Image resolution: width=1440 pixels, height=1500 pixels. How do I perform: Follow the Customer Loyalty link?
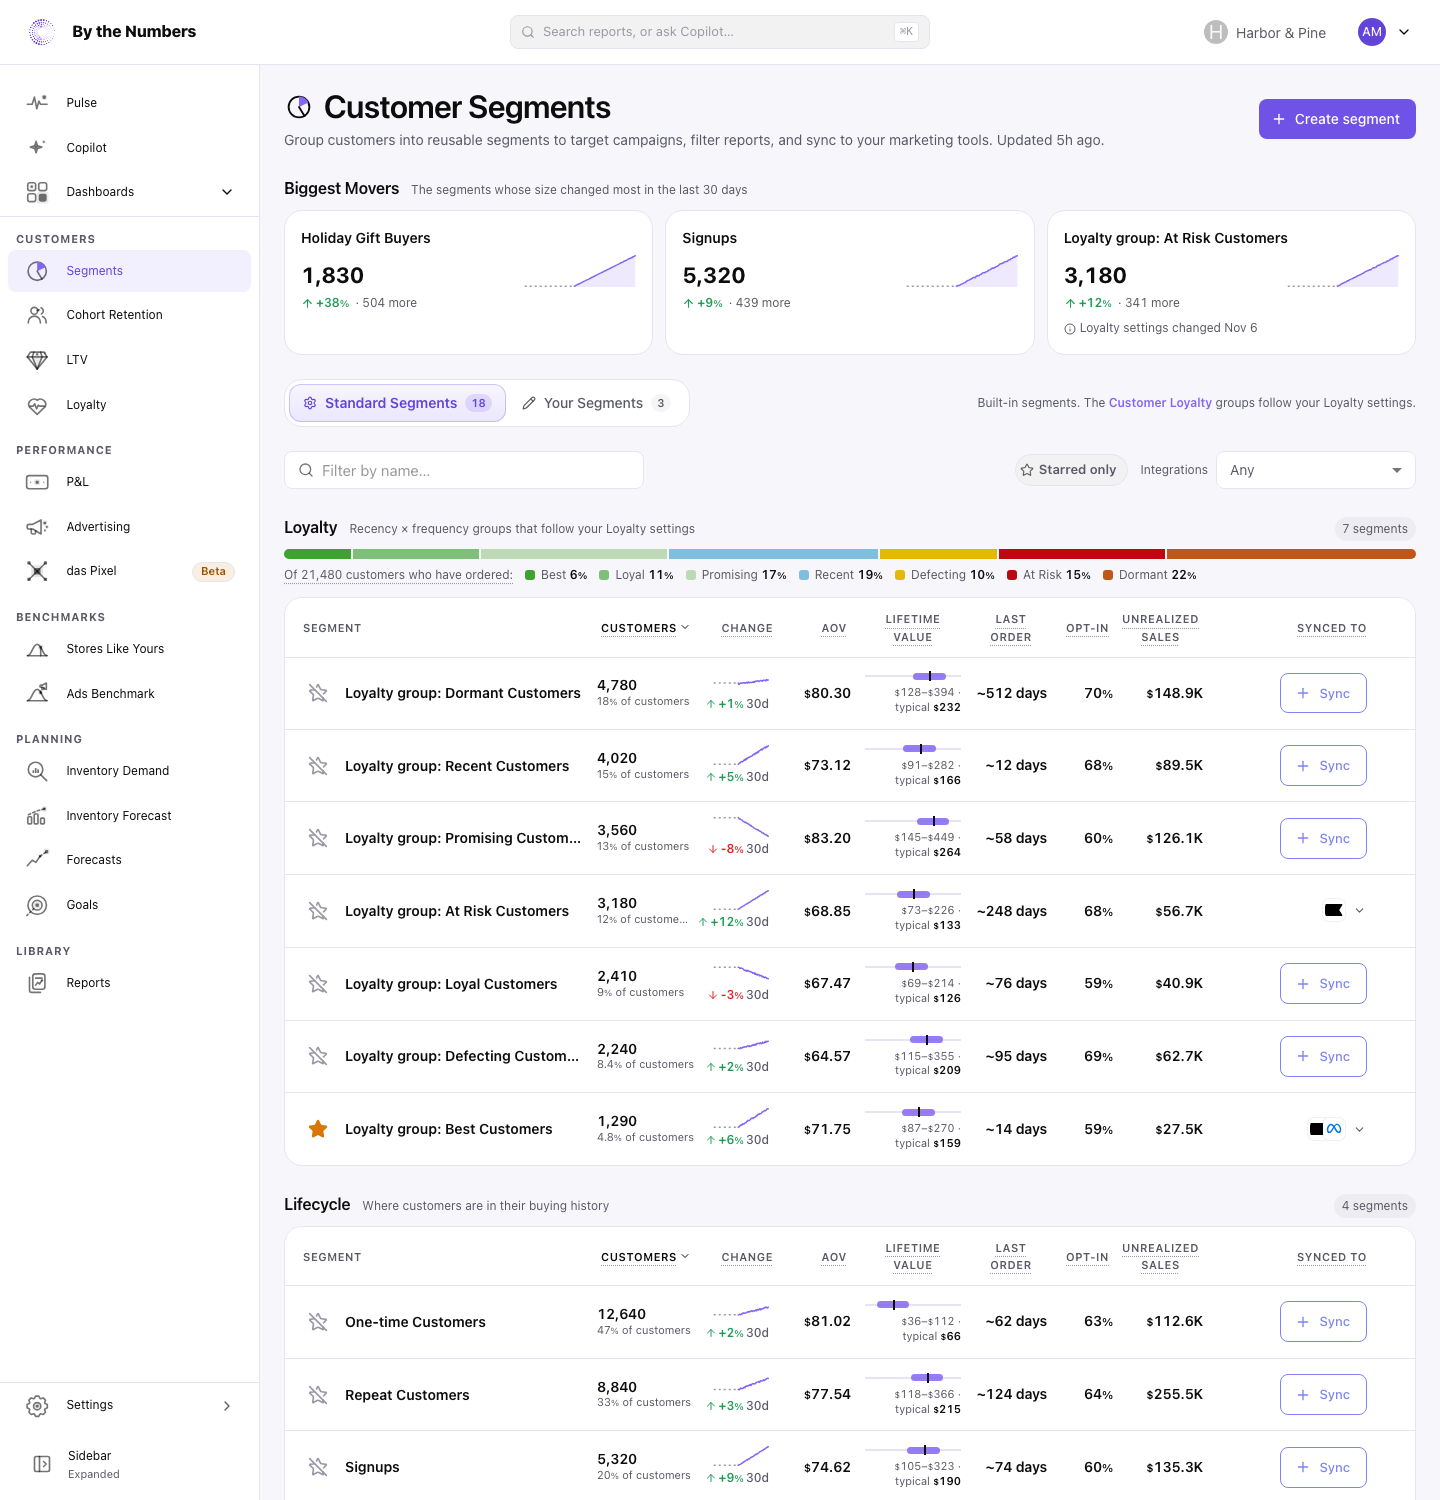1160,403
